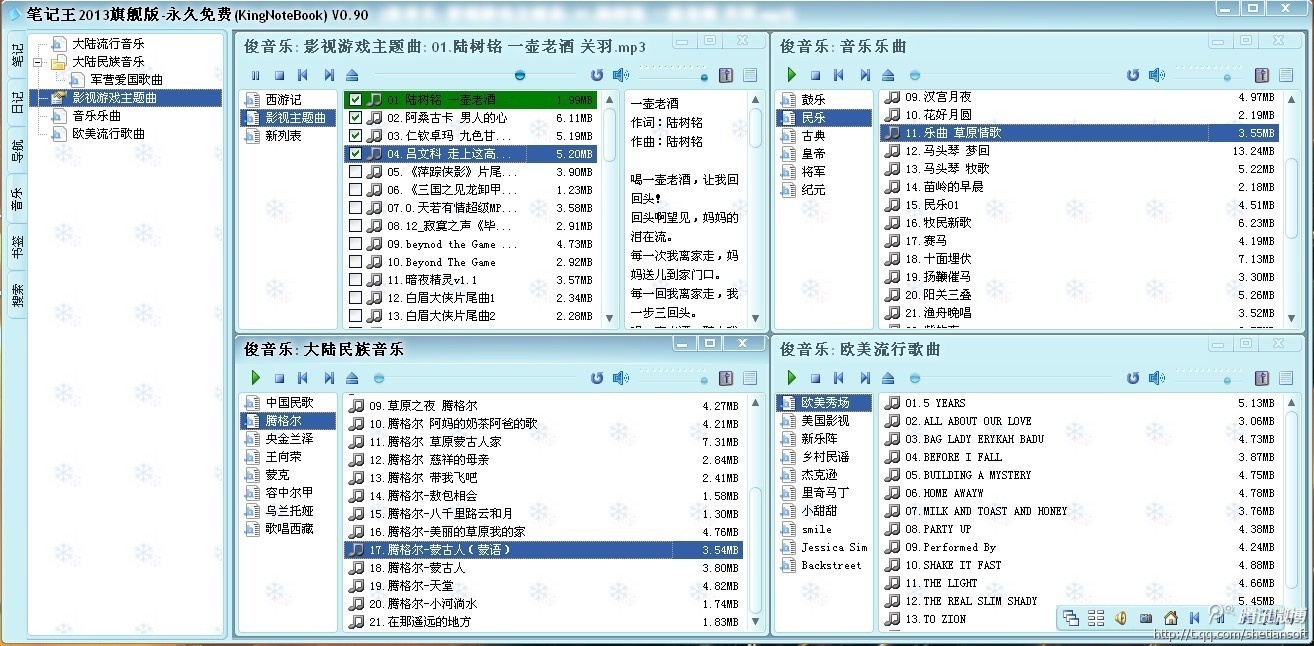Toggle the lyrics panel icon in 影视游戏主题曲 player
1314x646 pixels.
[x=726, y=75]
